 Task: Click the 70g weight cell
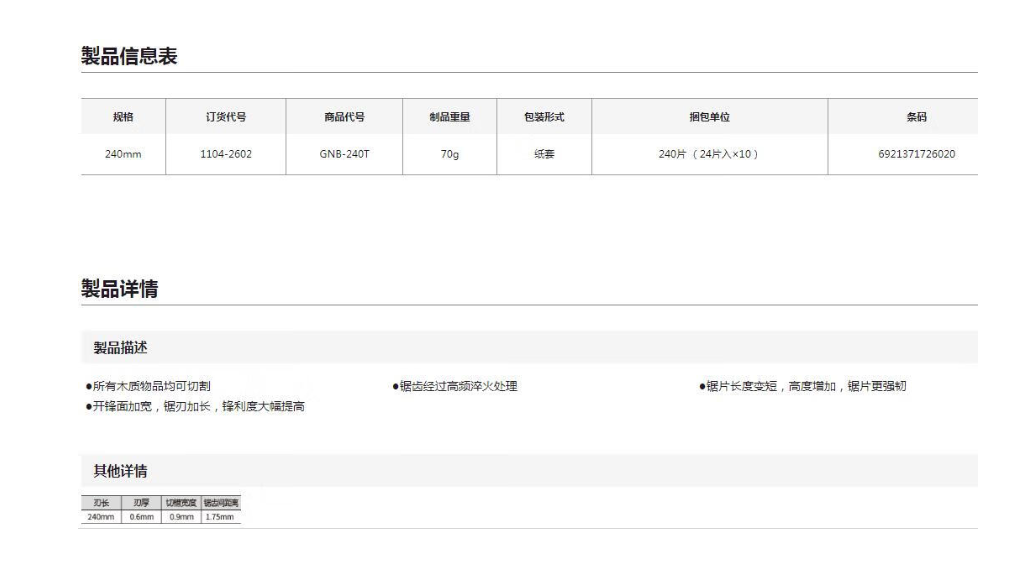pyautogui.click(x=449, y=154)
